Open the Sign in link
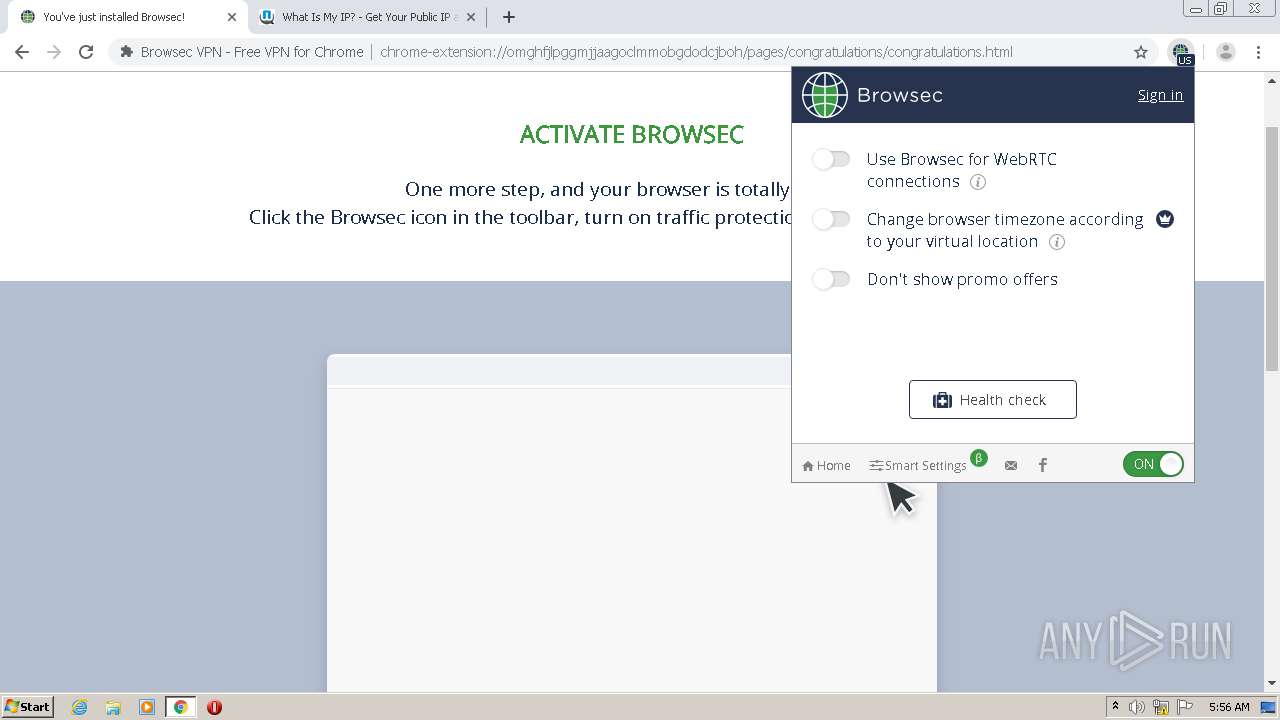The width and height of the screenshot is (1280, 720). 1160,95
